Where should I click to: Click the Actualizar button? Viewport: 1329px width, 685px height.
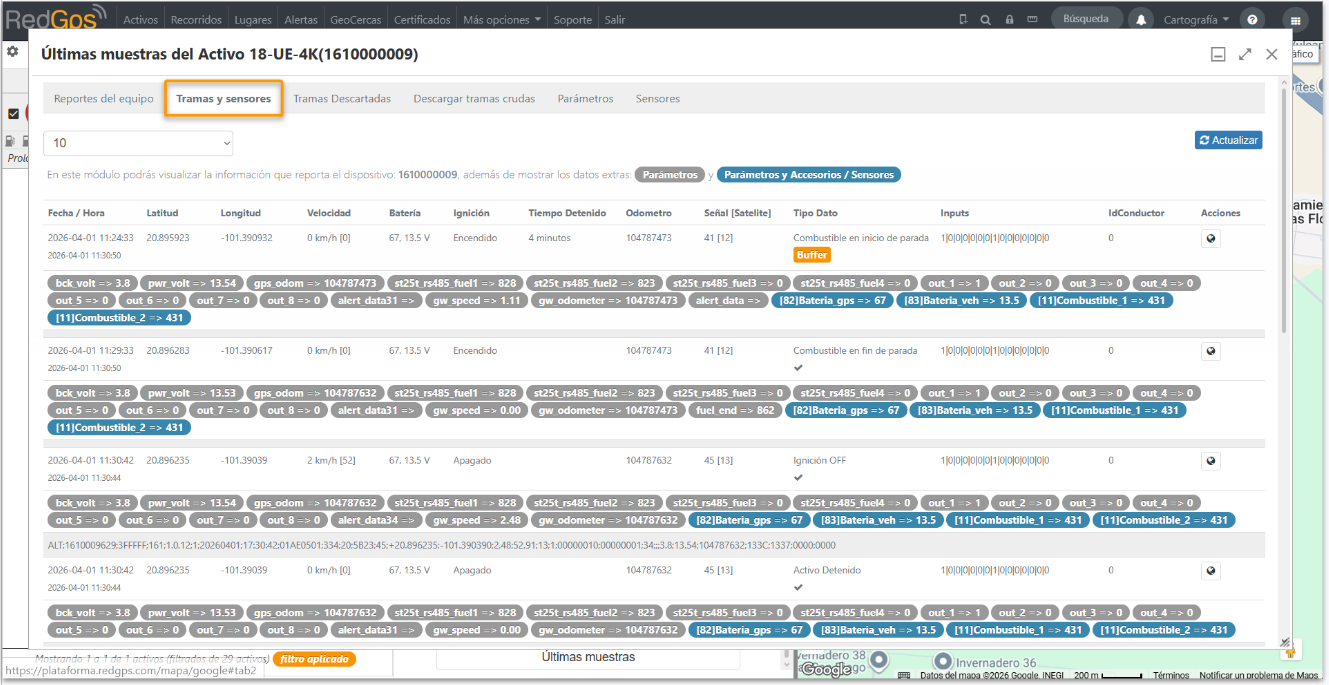click(x=1228, y=140)
